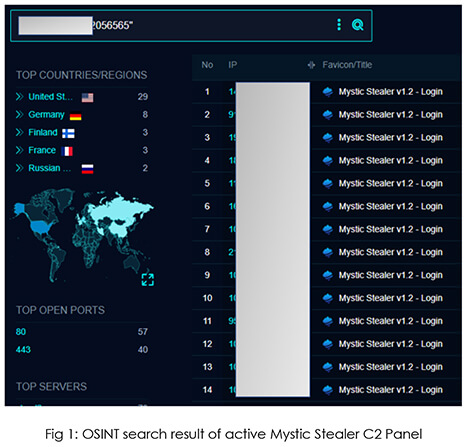This screenshot has width=471, height=447.
Task: Click the United States count 29
Action: [x=143, y=97]
